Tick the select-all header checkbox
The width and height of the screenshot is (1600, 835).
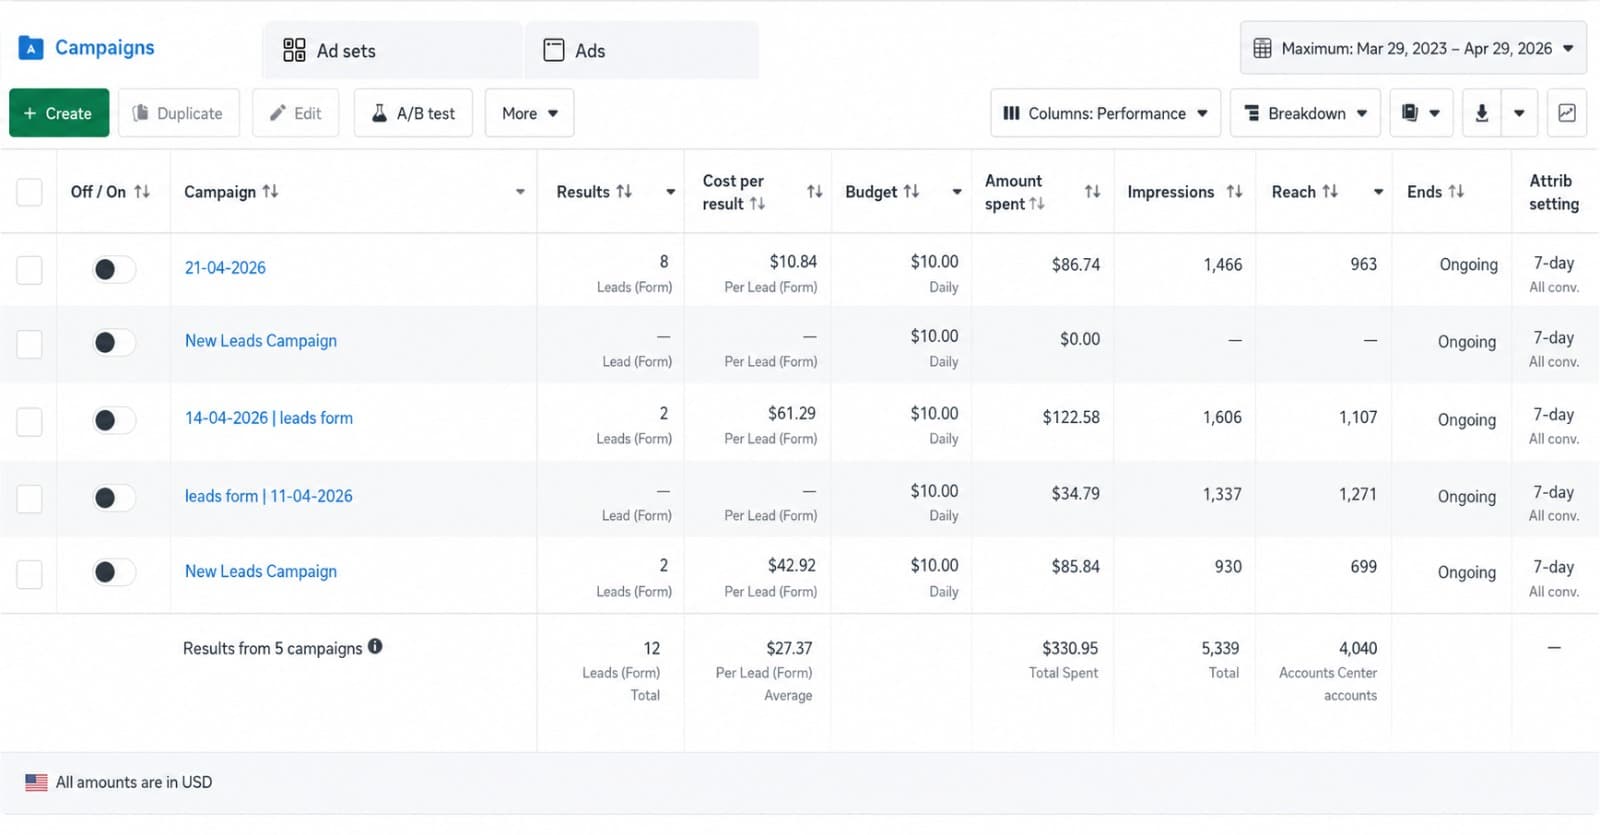click(x=30, y=192)
